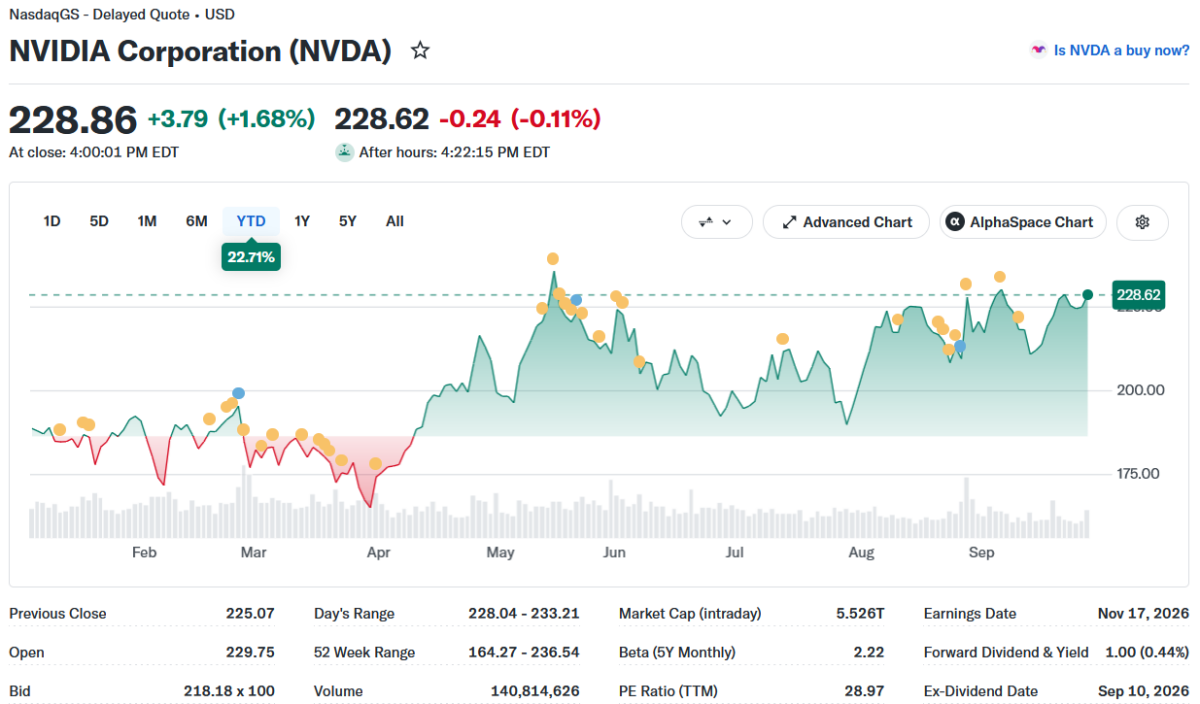Click the Beta value 2.22
The image size is (1200, 704).
tap(869, 652)
